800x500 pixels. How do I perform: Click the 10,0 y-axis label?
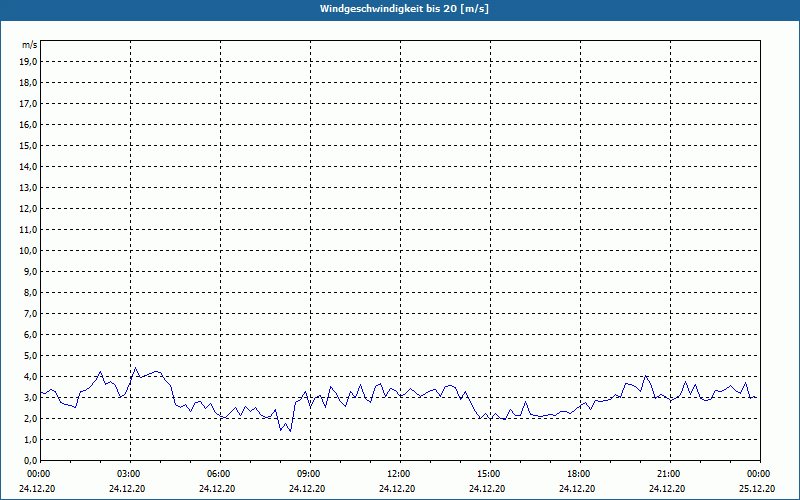point(29,250)
